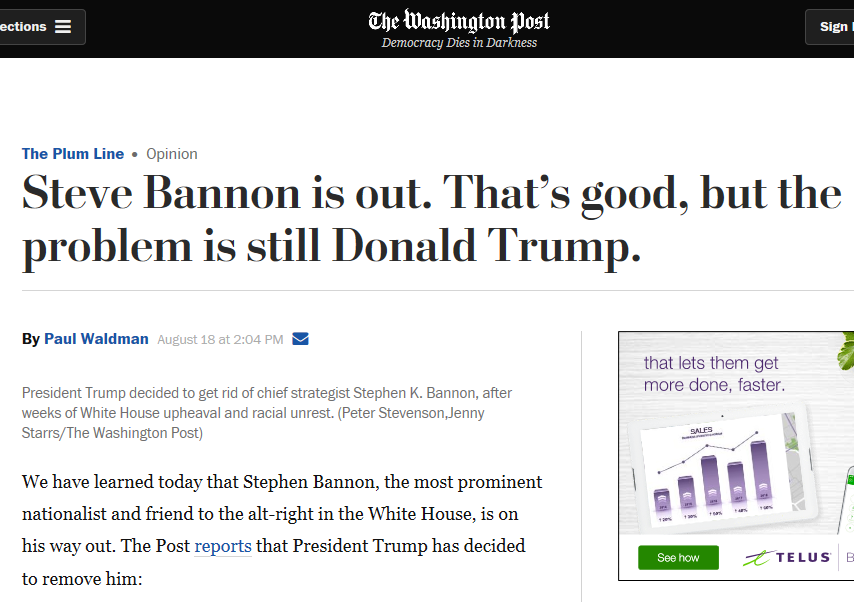Open author Paul Waldman's page
Viewport: 854px width, 602px height.
(96, 339)
